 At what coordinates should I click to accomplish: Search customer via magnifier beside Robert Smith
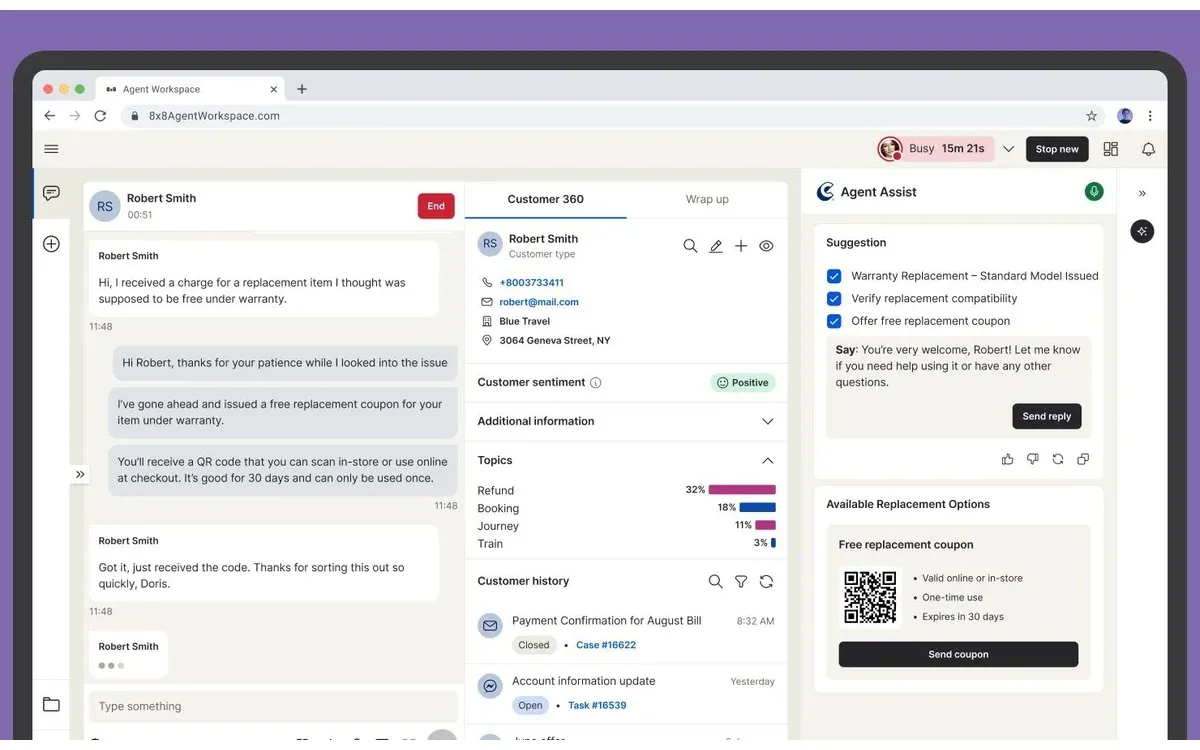(x=690, y=246)
